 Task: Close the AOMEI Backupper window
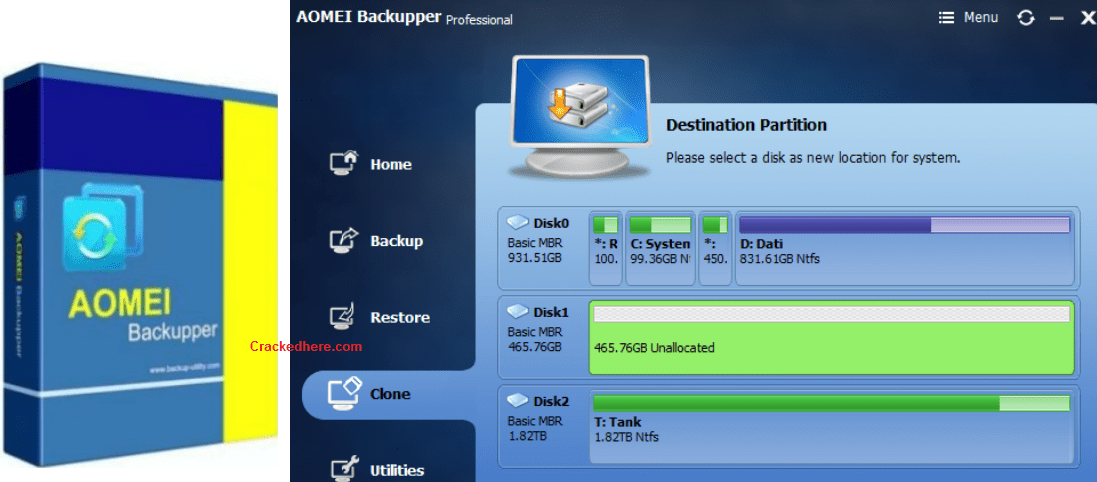[1087, 18]
